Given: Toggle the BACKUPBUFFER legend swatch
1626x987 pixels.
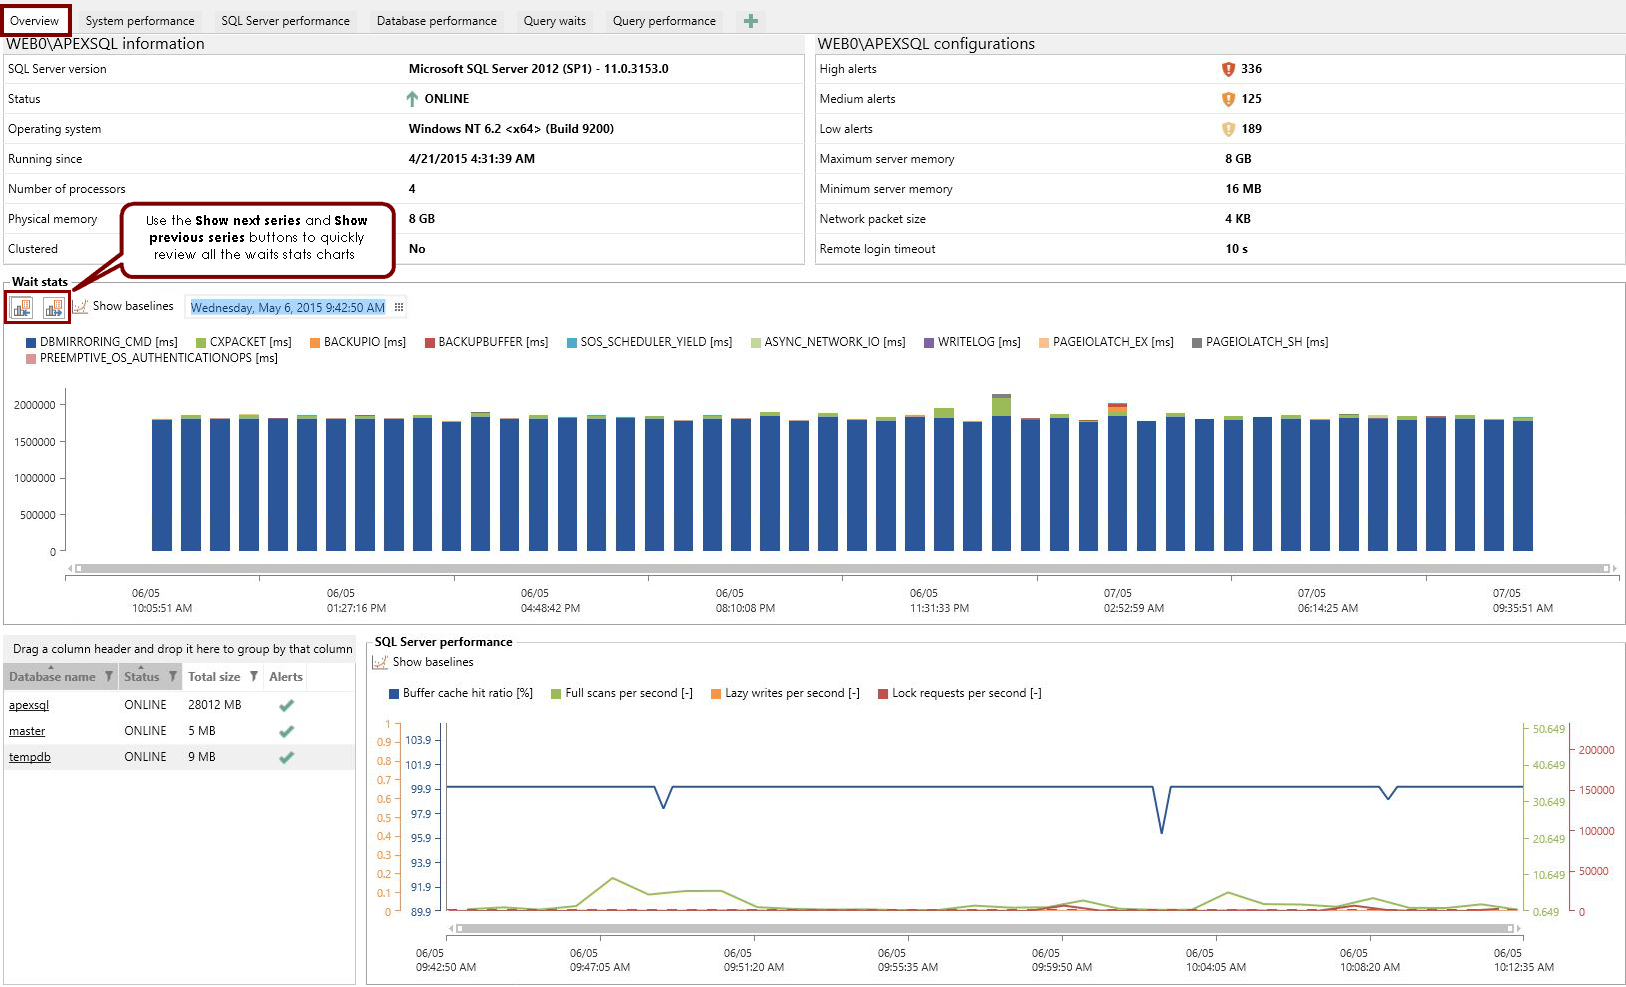Looking at the screenshot, I should pos(430,343).
